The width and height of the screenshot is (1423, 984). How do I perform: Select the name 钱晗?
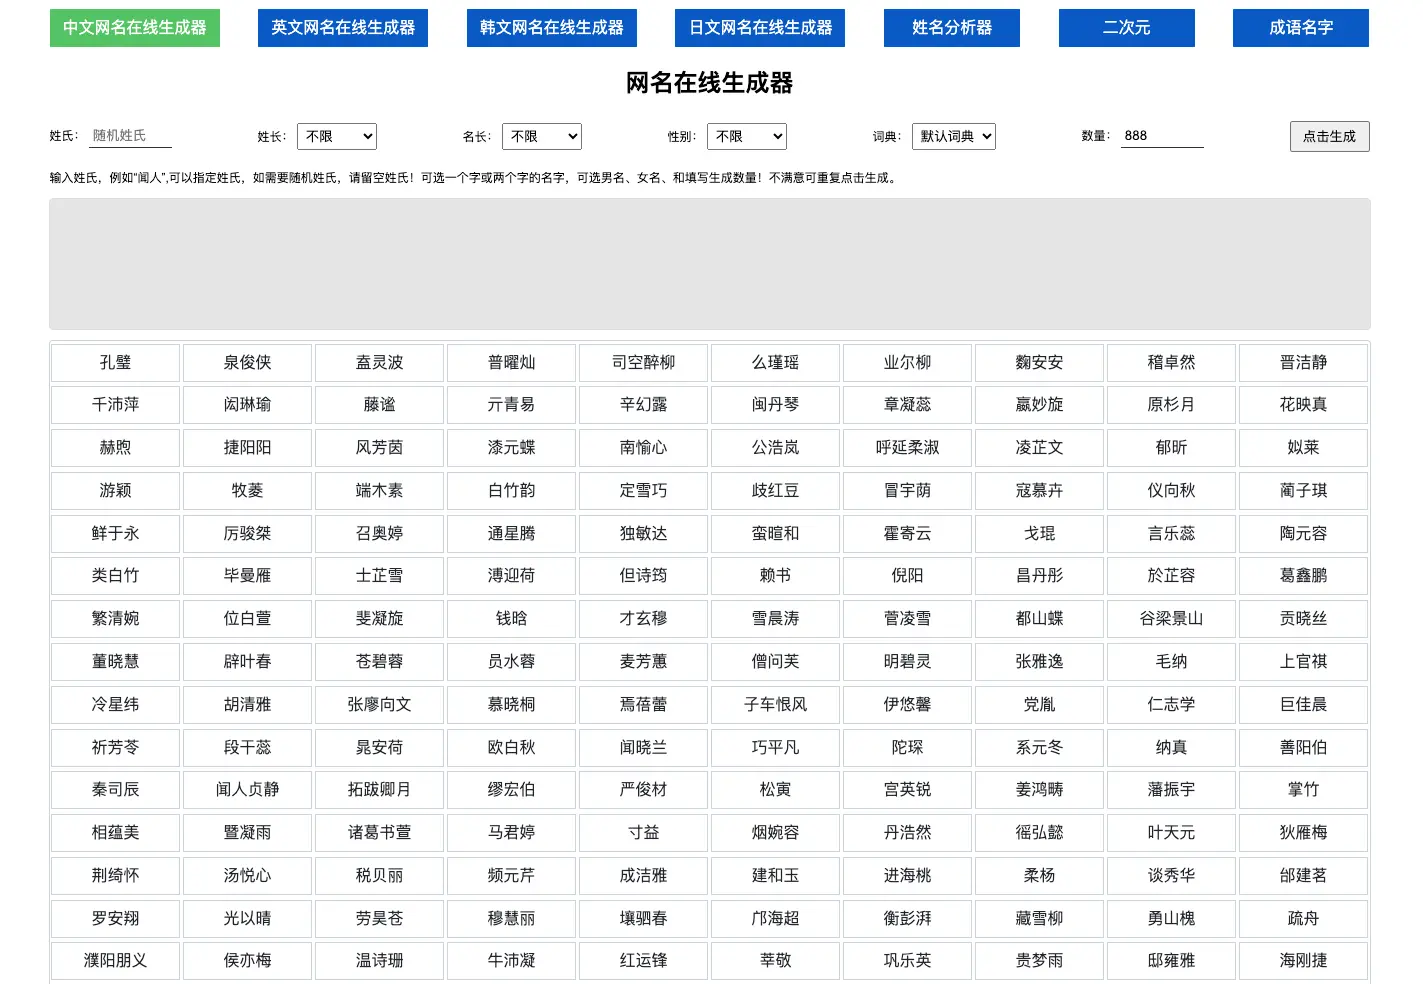pos(512,619)
